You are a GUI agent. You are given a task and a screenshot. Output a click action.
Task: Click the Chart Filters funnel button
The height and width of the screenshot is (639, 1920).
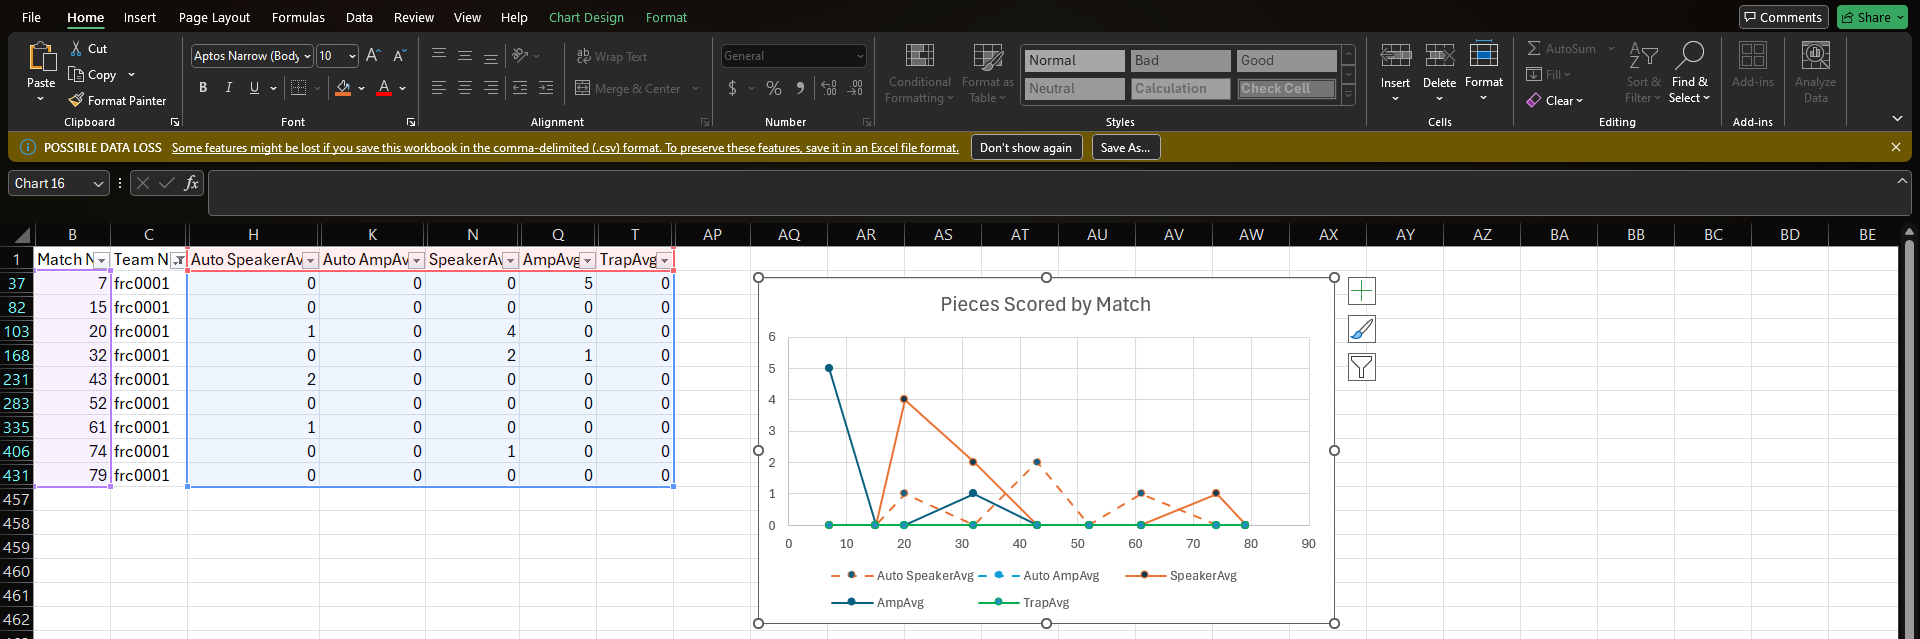click(1362, 367)
